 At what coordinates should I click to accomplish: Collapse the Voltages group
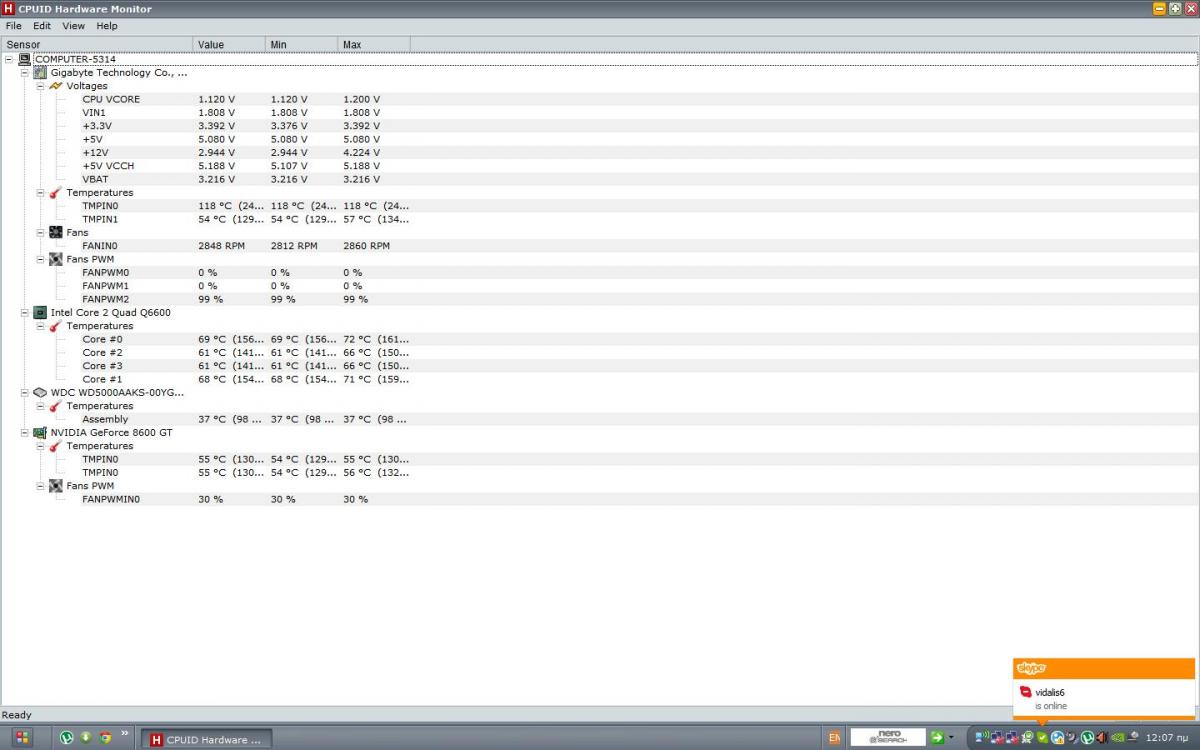click(x=41, y=86)
